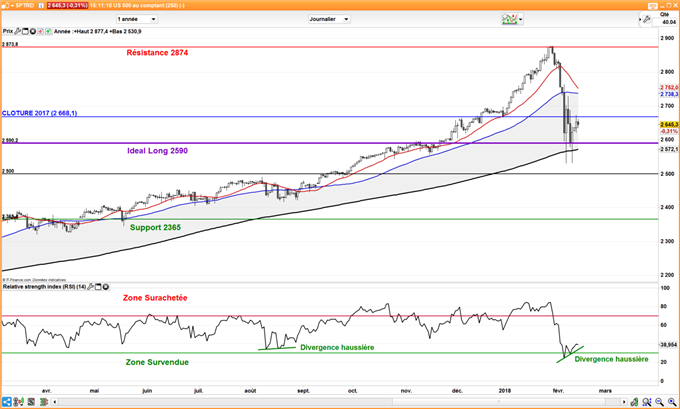The width and height of the screenshot is (680, 409).
Task: Click the detach window icon in title bar
Action: coord(653,6)
